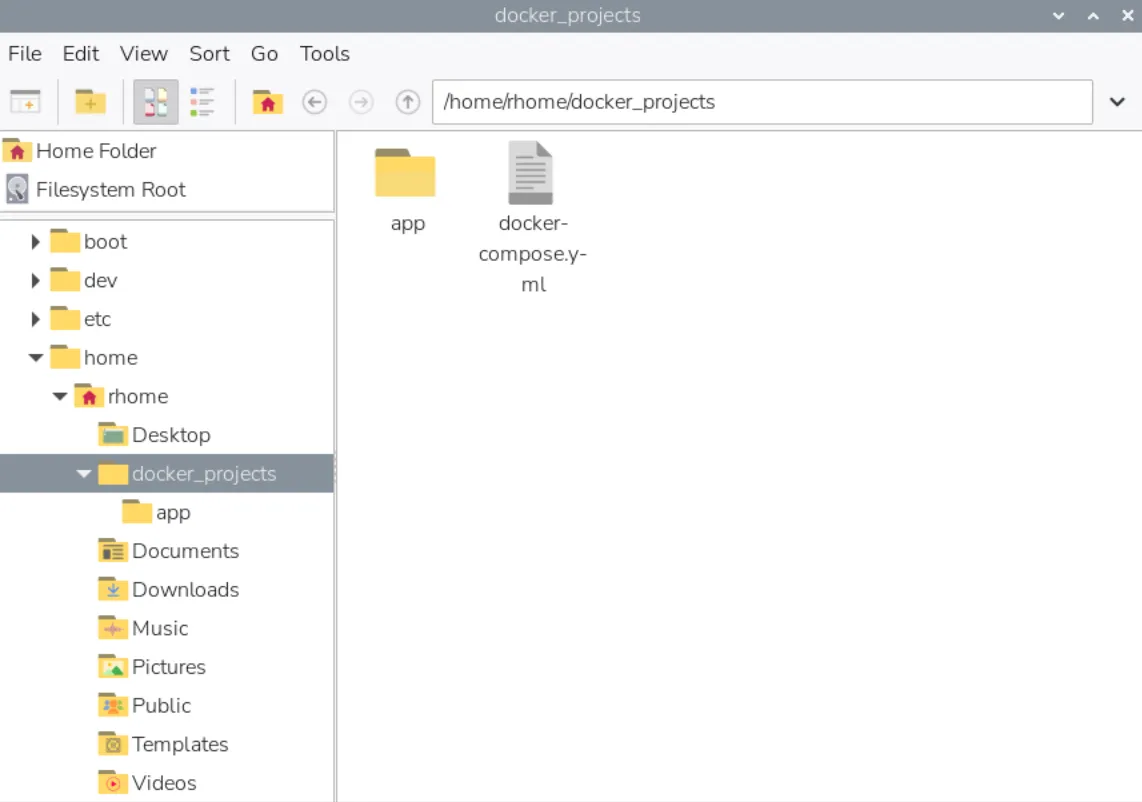Expand the etc folder tree node
Screen dimensions: 1142x802
pyautogui.click(x=35, y=319)
